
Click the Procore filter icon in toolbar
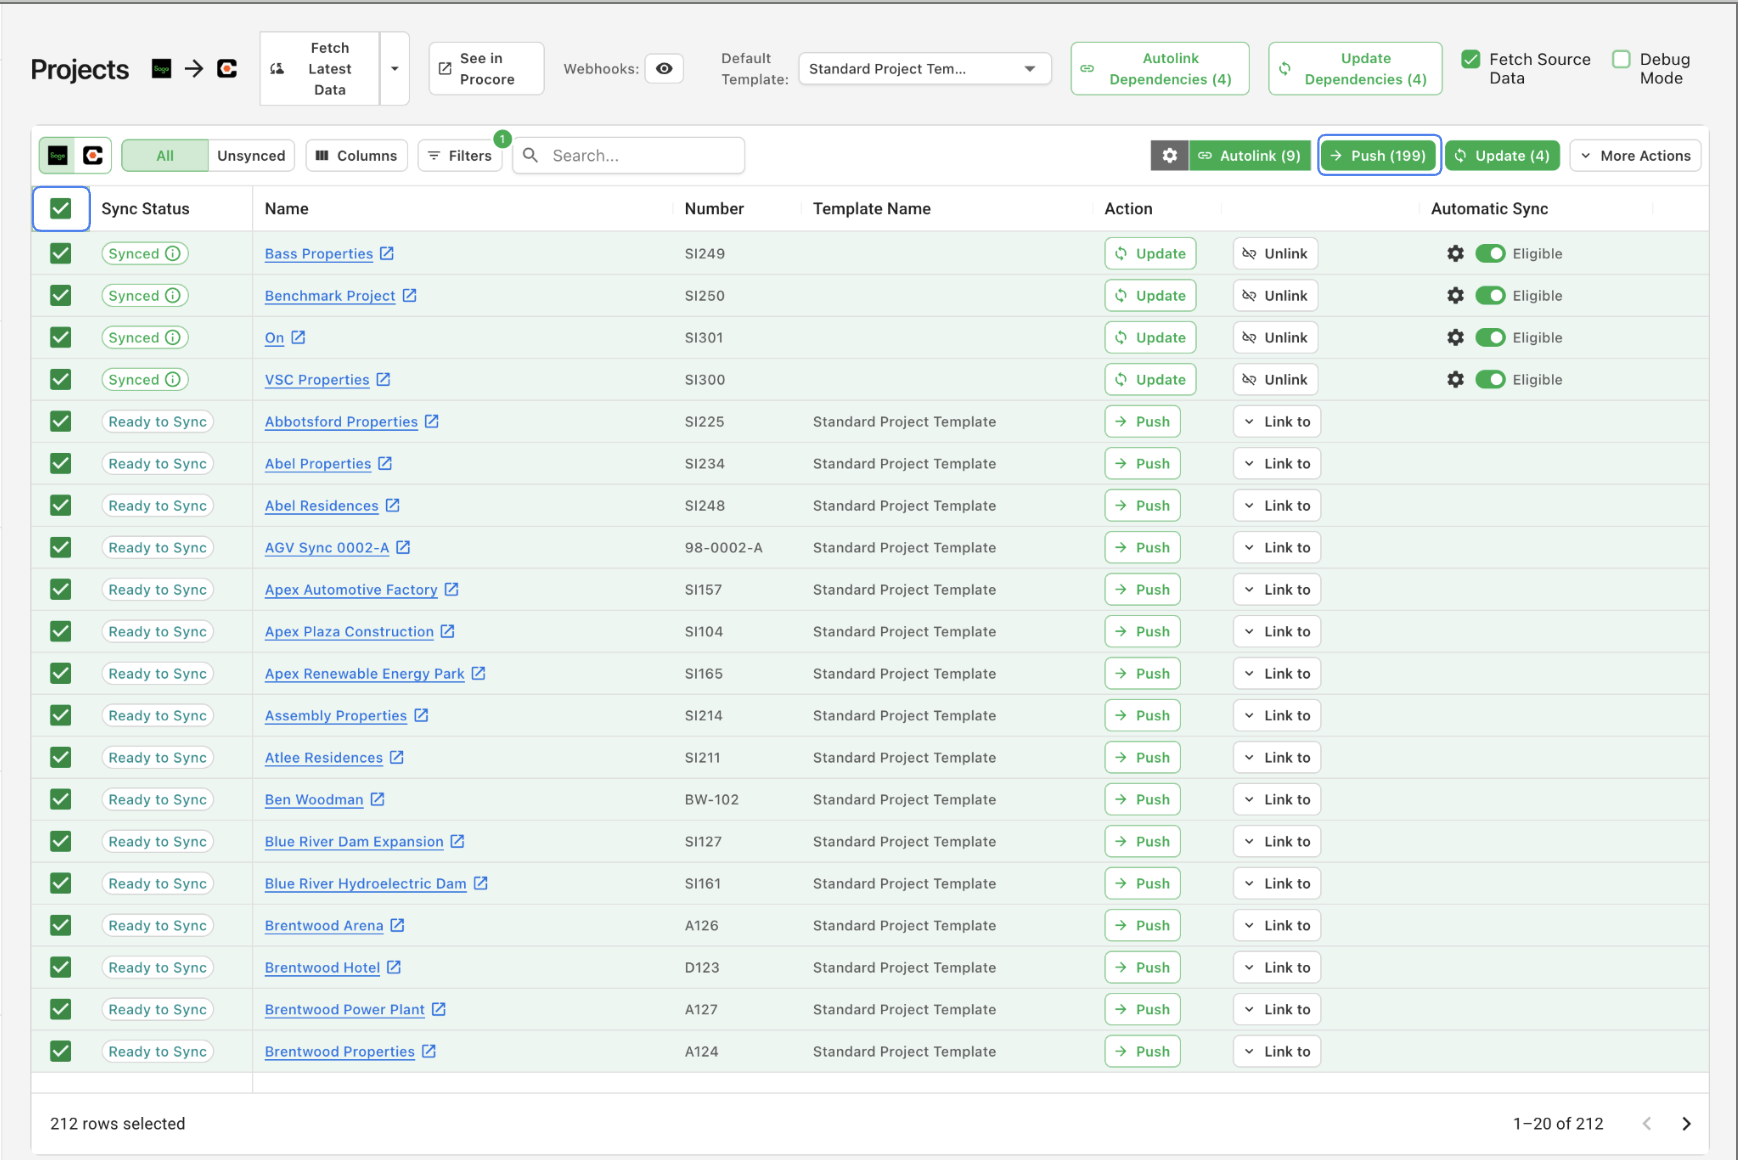click(x=93, y=156)
